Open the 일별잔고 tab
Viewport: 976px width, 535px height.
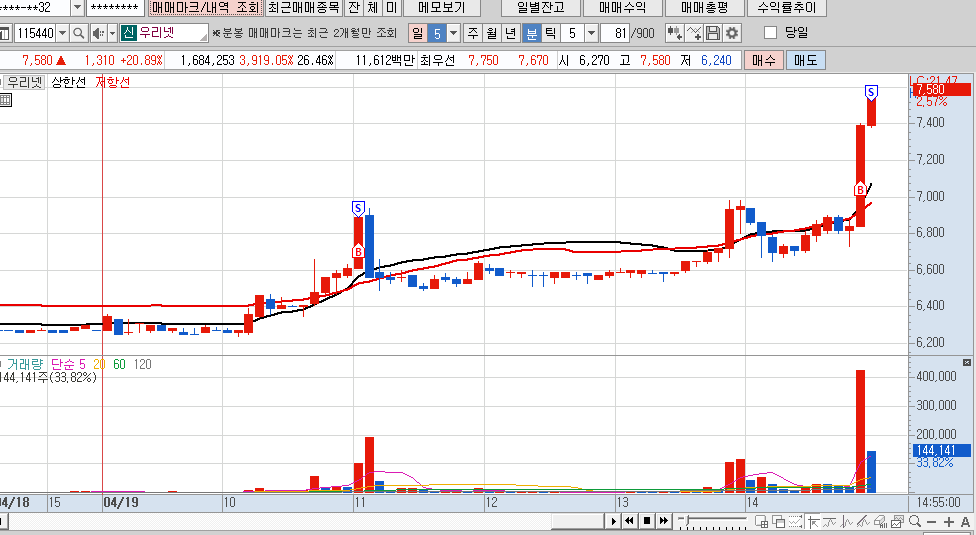click(540, 7)
